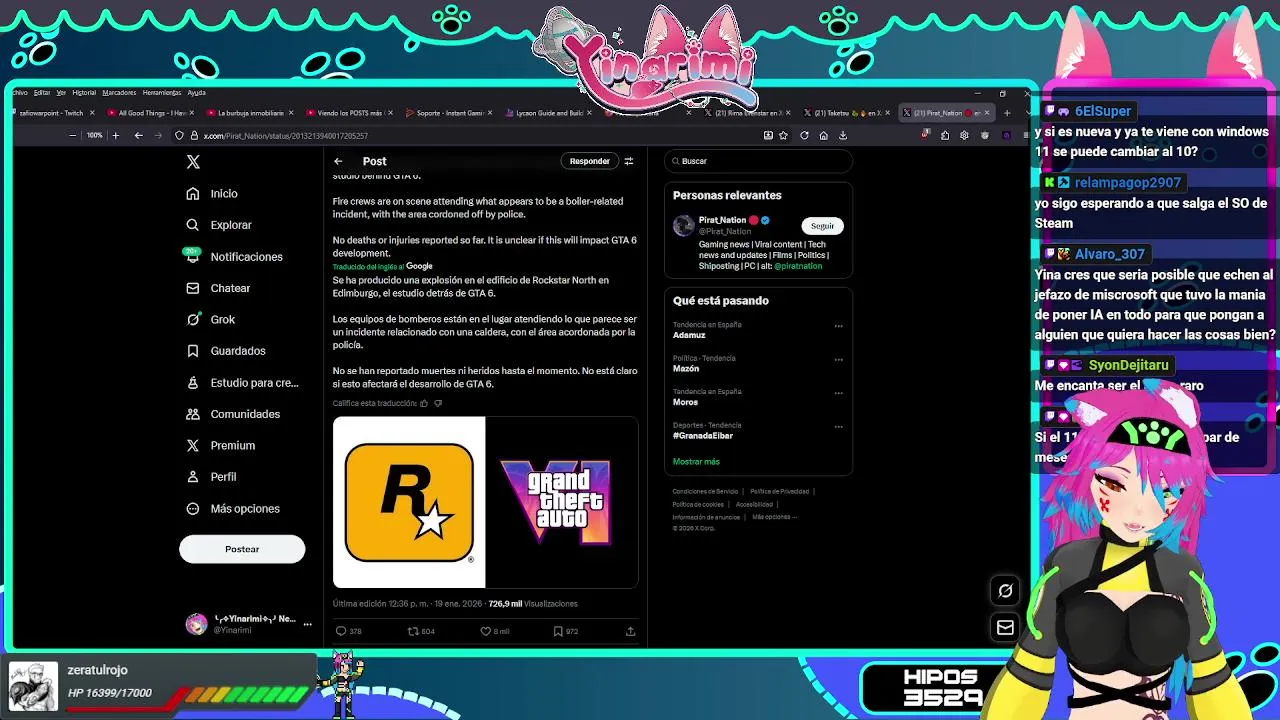Share the post via share icon
This screenshot has width=1280, height=720.
(630, 632)
